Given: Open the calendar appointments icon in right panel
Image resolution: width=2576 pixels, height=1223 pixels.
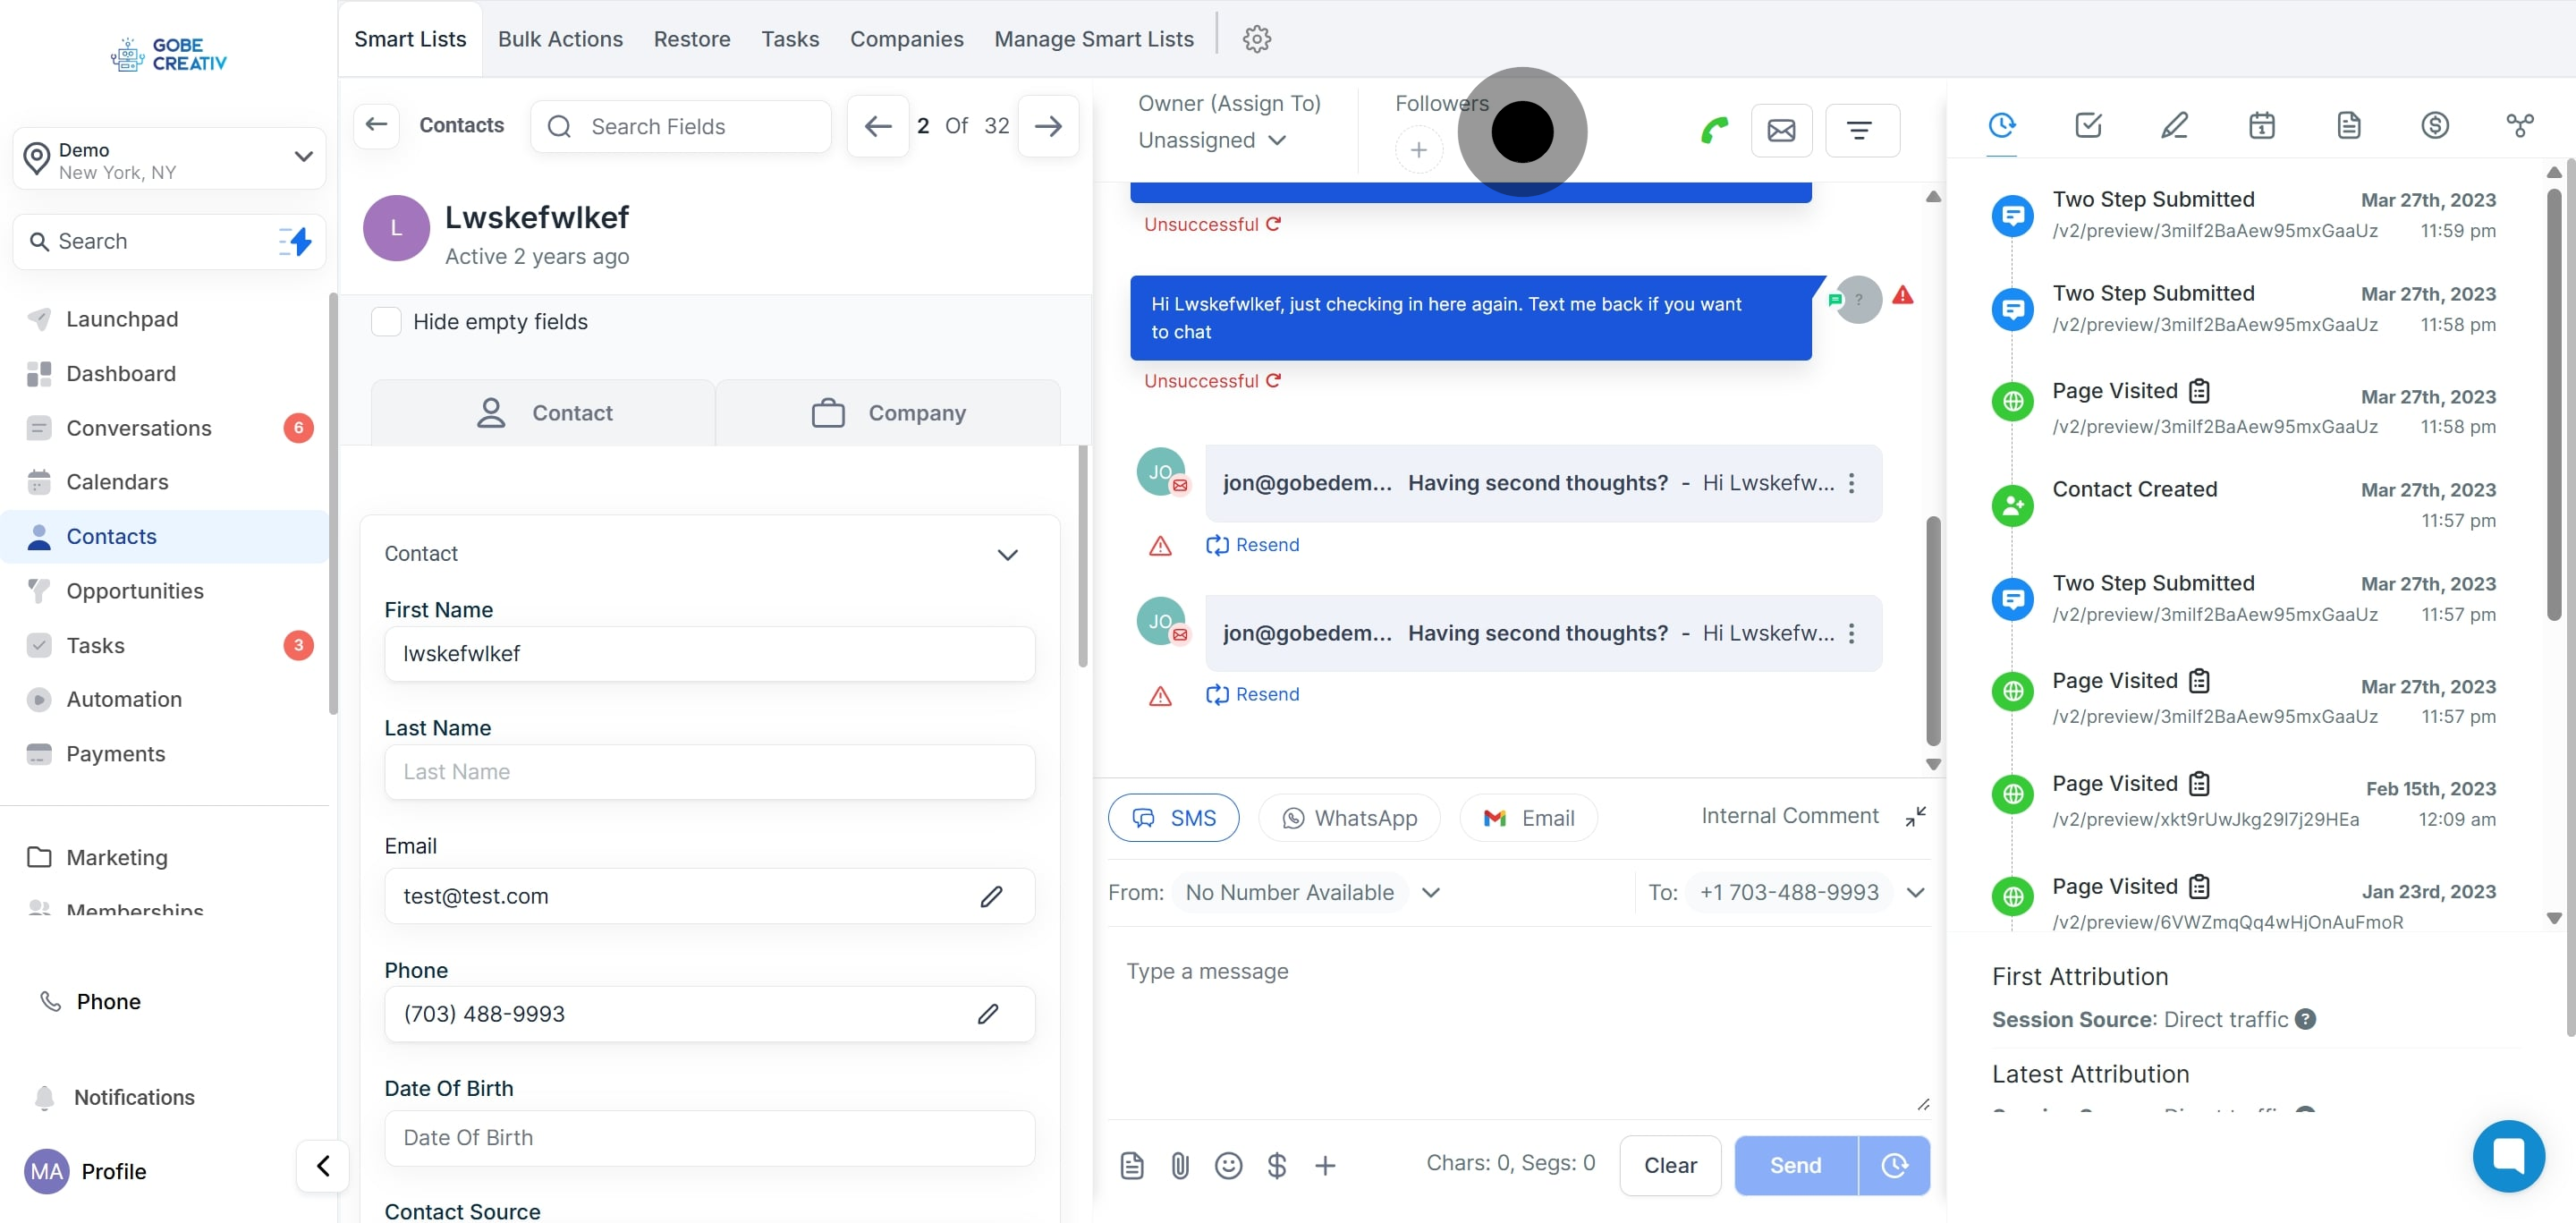Looking at the screenshot, I should point(2261,126).
